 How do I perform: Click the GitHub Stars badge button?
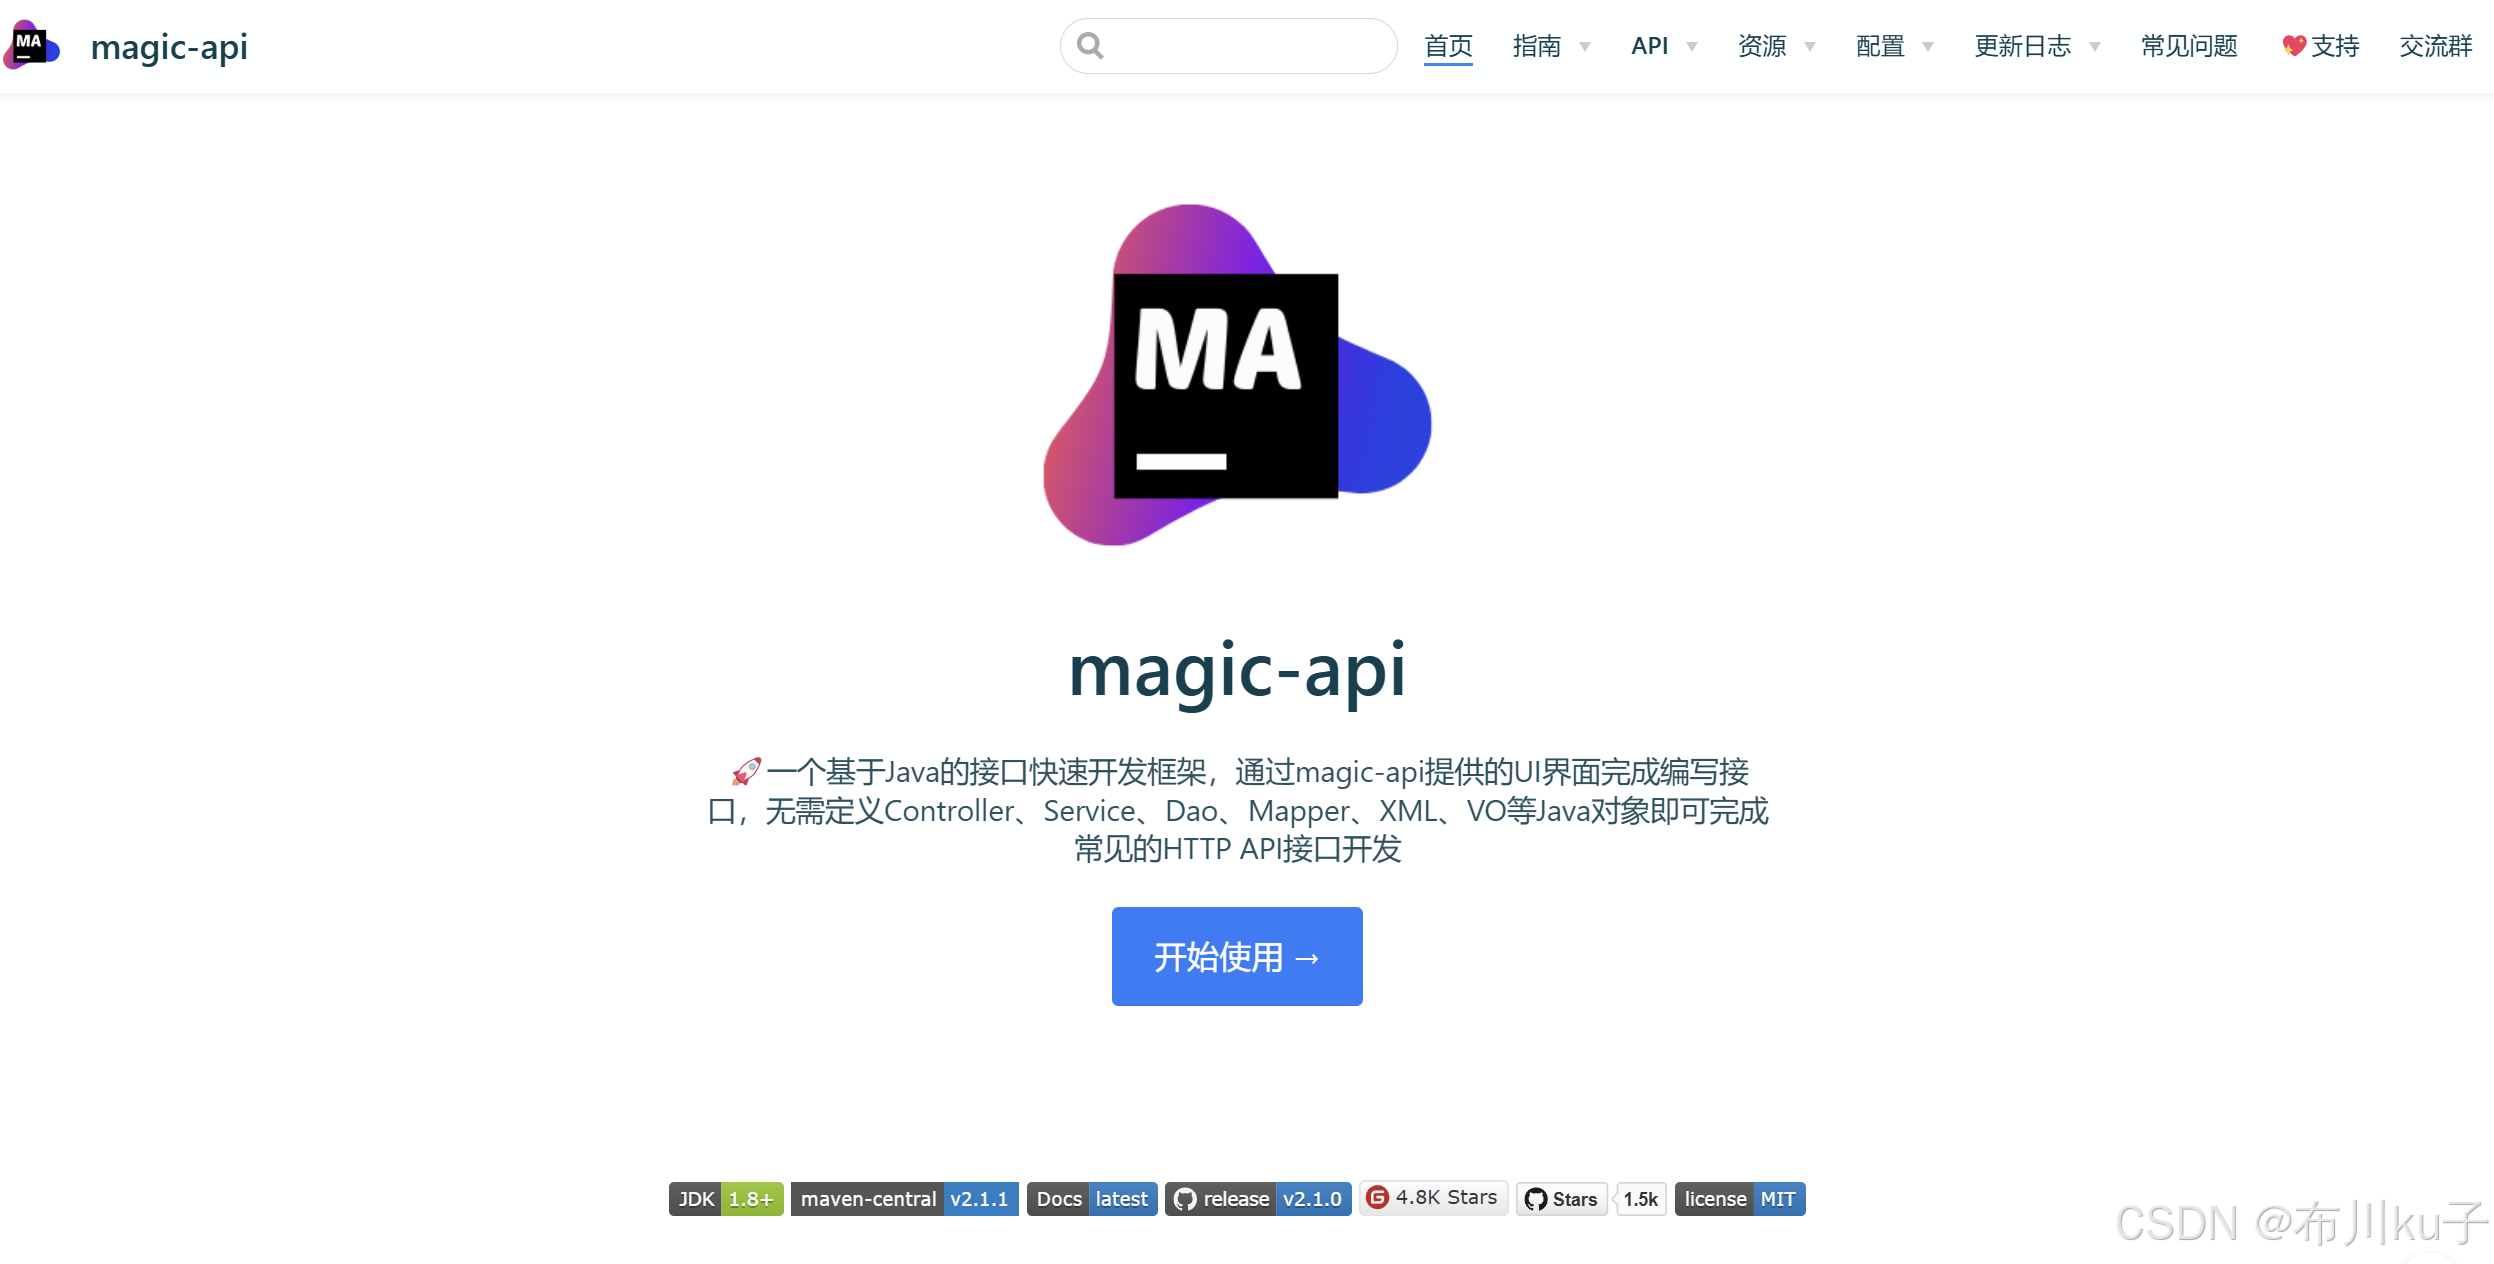1562,1199
